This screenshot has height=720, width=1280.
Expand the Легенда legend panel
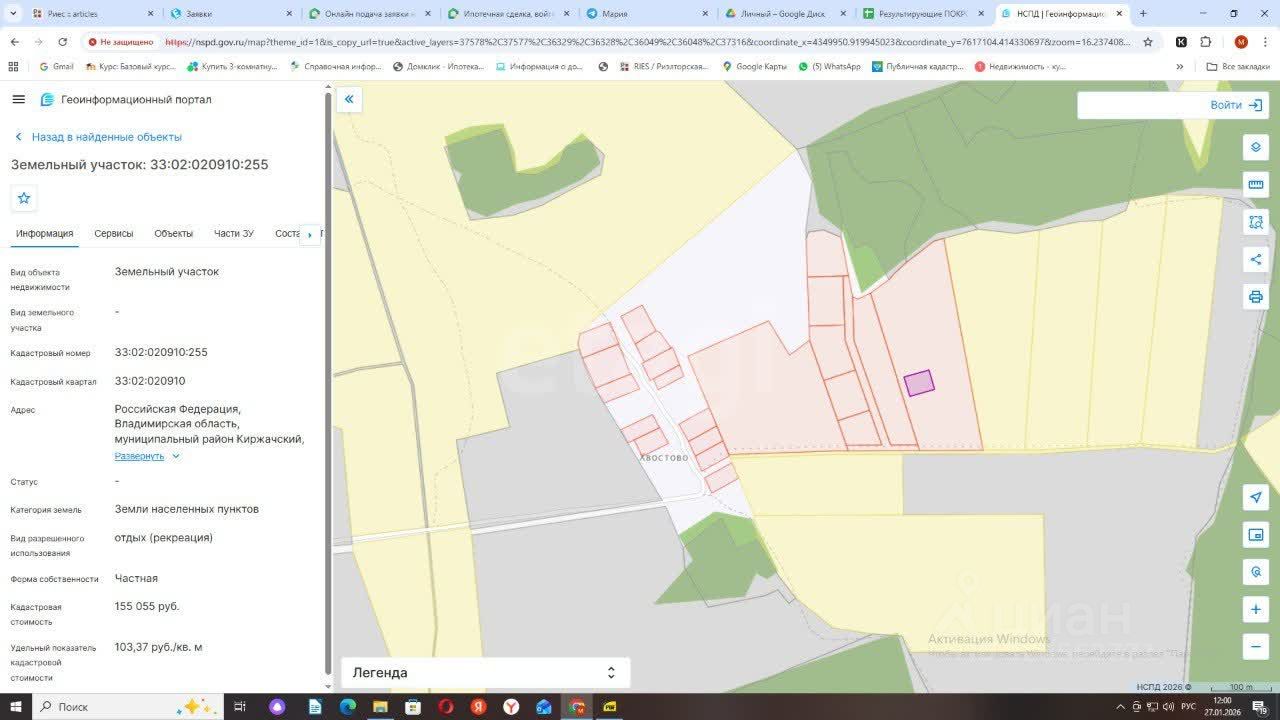[x=485, y=673]
